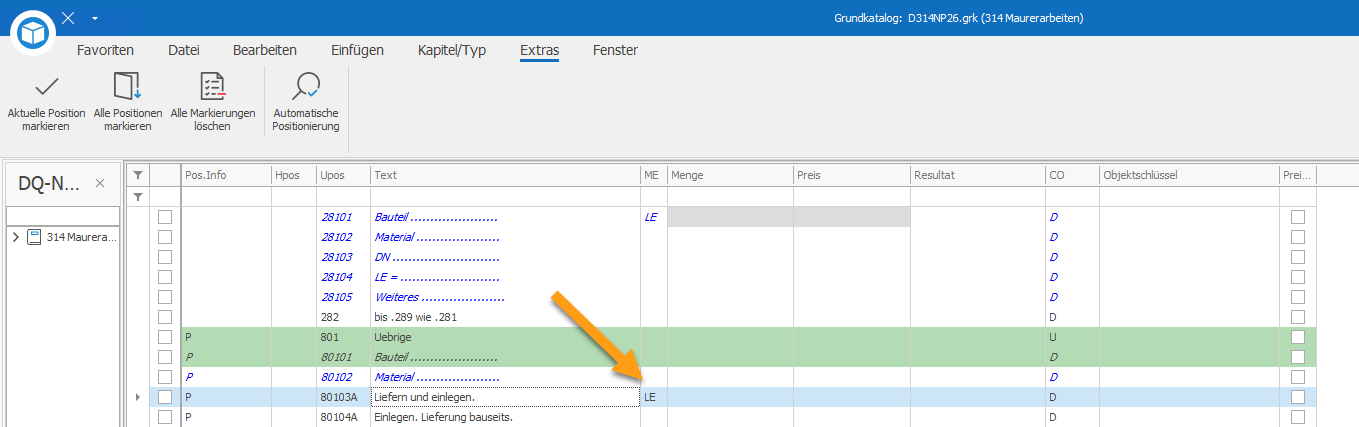Open the Fenster ribbon tab
1359x427 pixels.
click(x=615, y=50)
